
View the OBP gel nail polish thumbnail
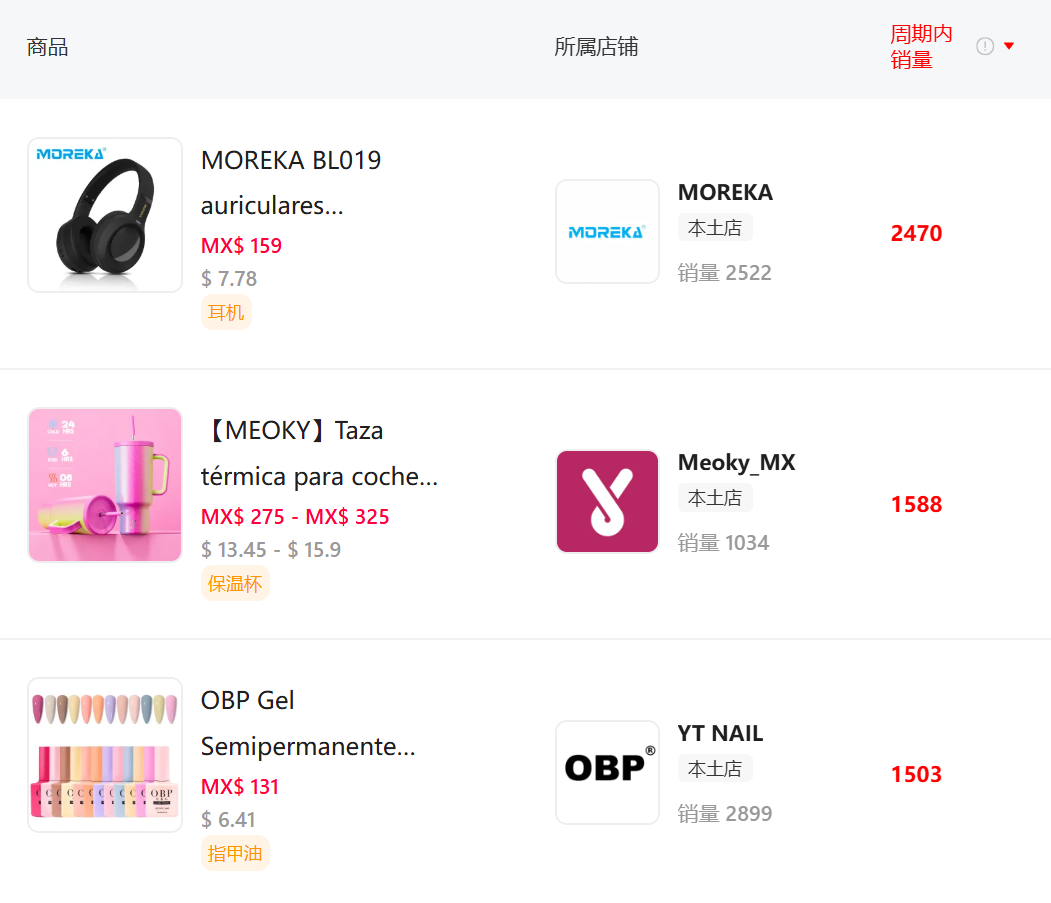105,755
